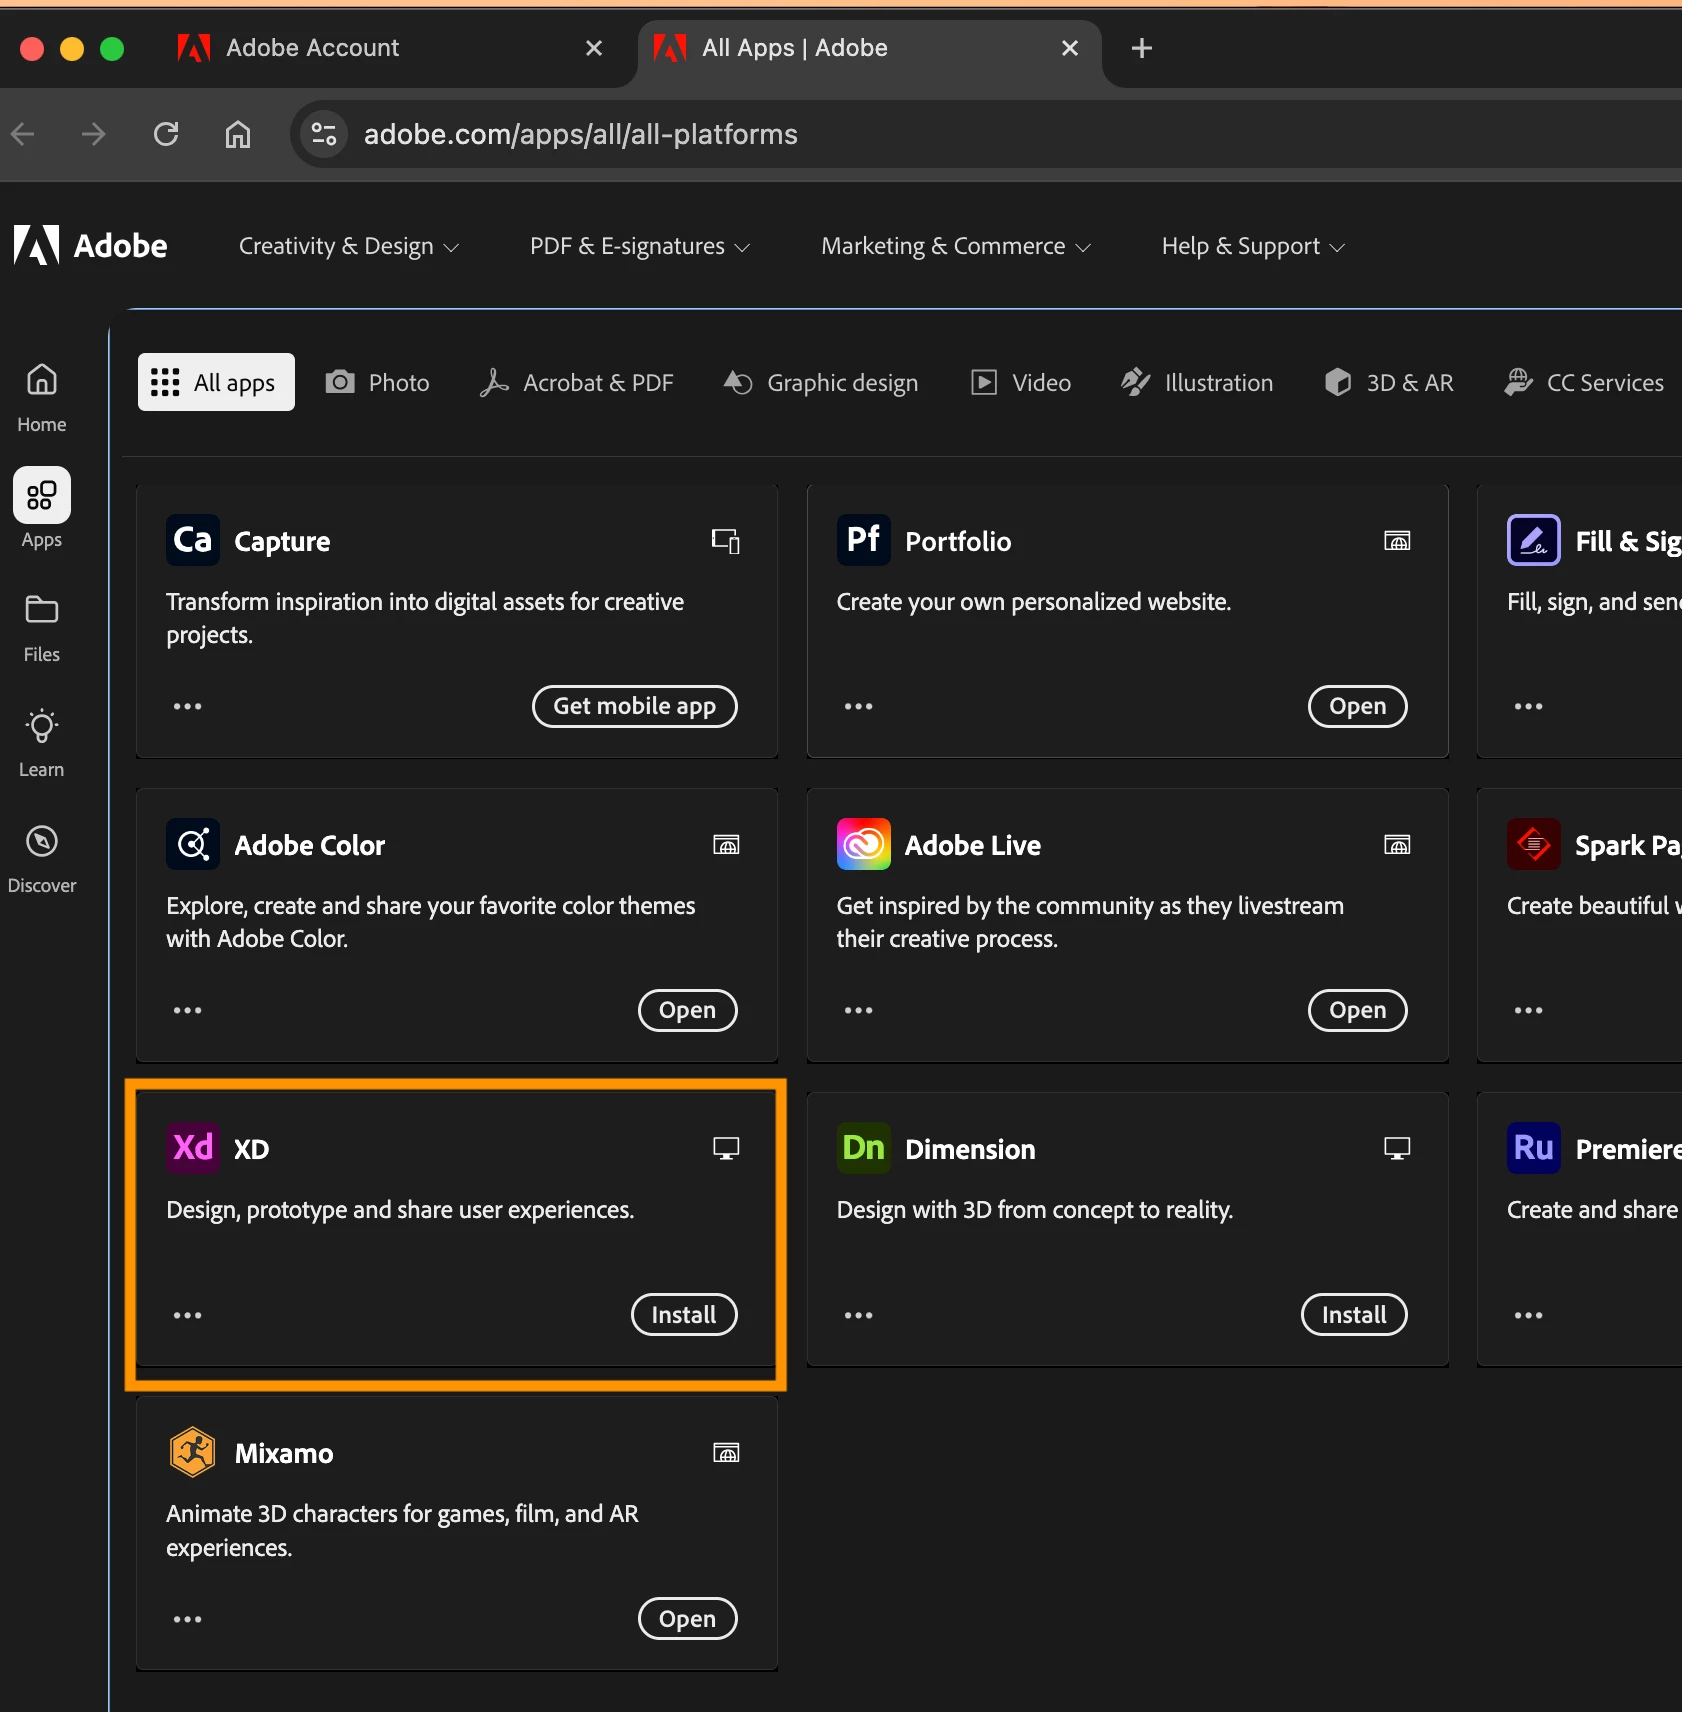Filter apps by Photo category

[378, 382]
